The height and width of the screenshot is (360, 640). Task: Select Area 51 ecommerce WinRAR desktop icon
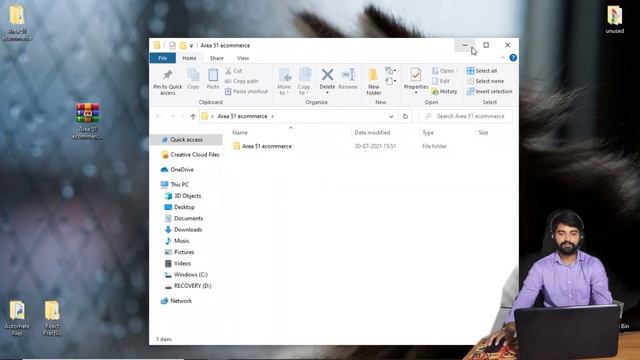[87, 121]
